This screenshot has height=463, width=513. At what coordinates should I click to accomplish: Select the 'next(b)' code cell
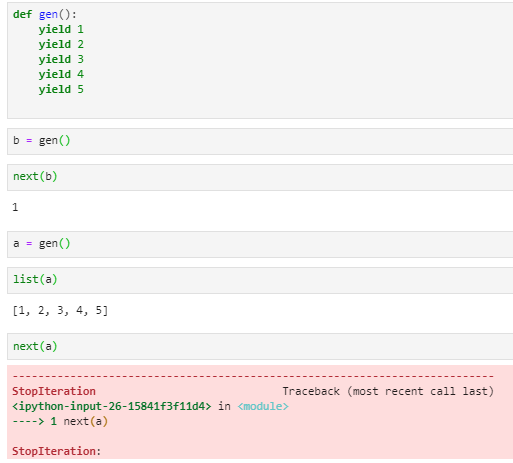(260, 177)
